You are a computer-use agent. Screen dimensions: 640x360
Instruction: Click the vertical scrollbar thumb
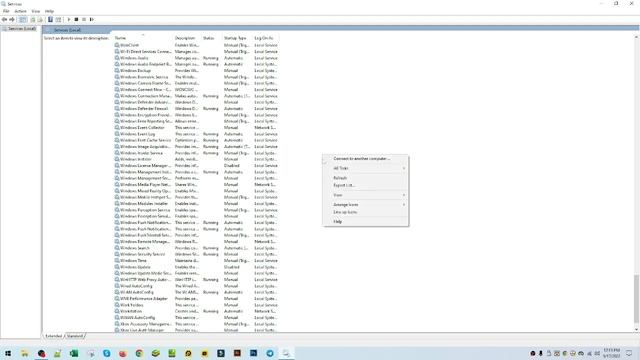[636, 300]
